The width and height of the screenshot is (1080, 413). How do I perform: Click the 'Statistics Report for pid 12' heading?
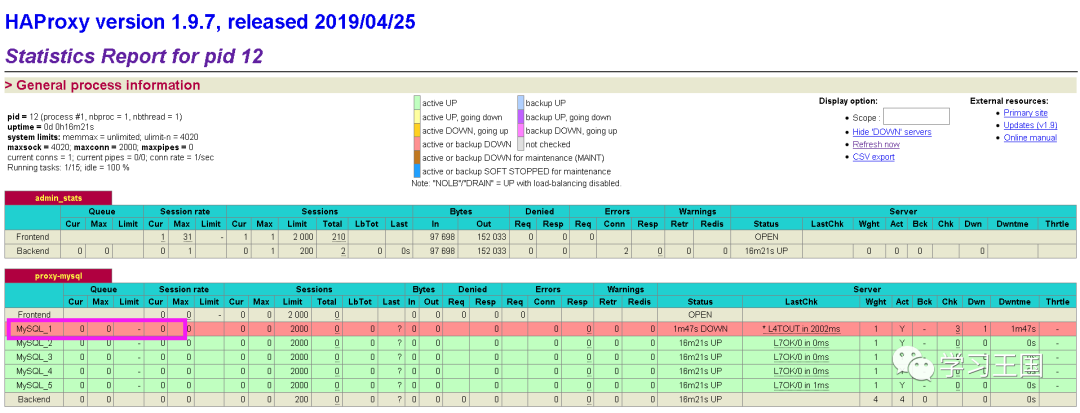(134, 56)
